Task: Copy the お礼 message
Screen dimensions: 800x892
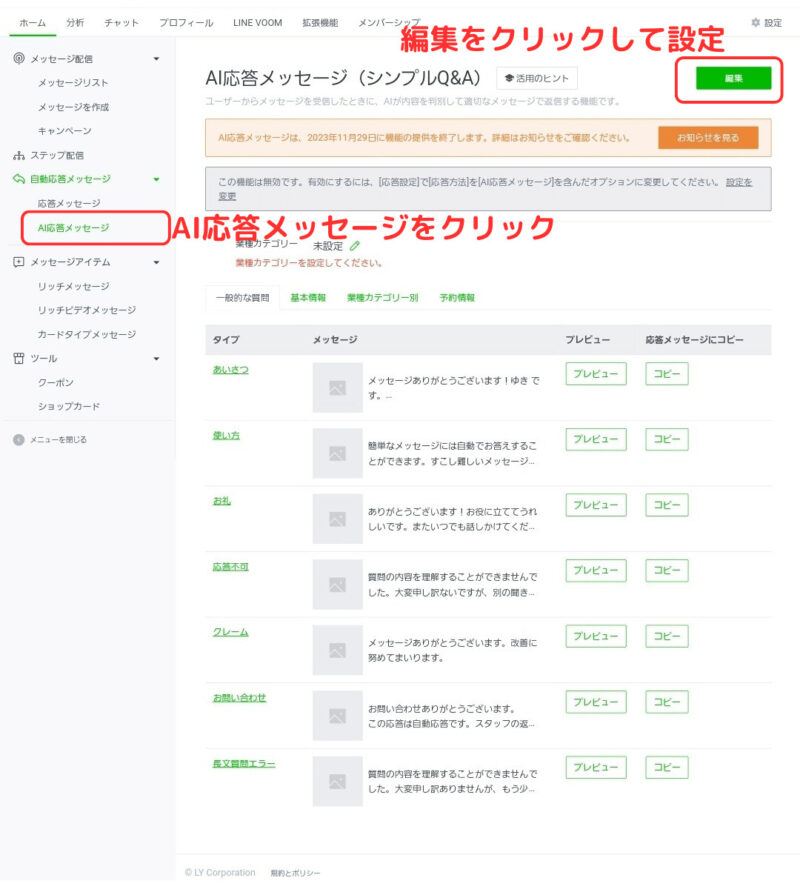Action: point(667,505)
